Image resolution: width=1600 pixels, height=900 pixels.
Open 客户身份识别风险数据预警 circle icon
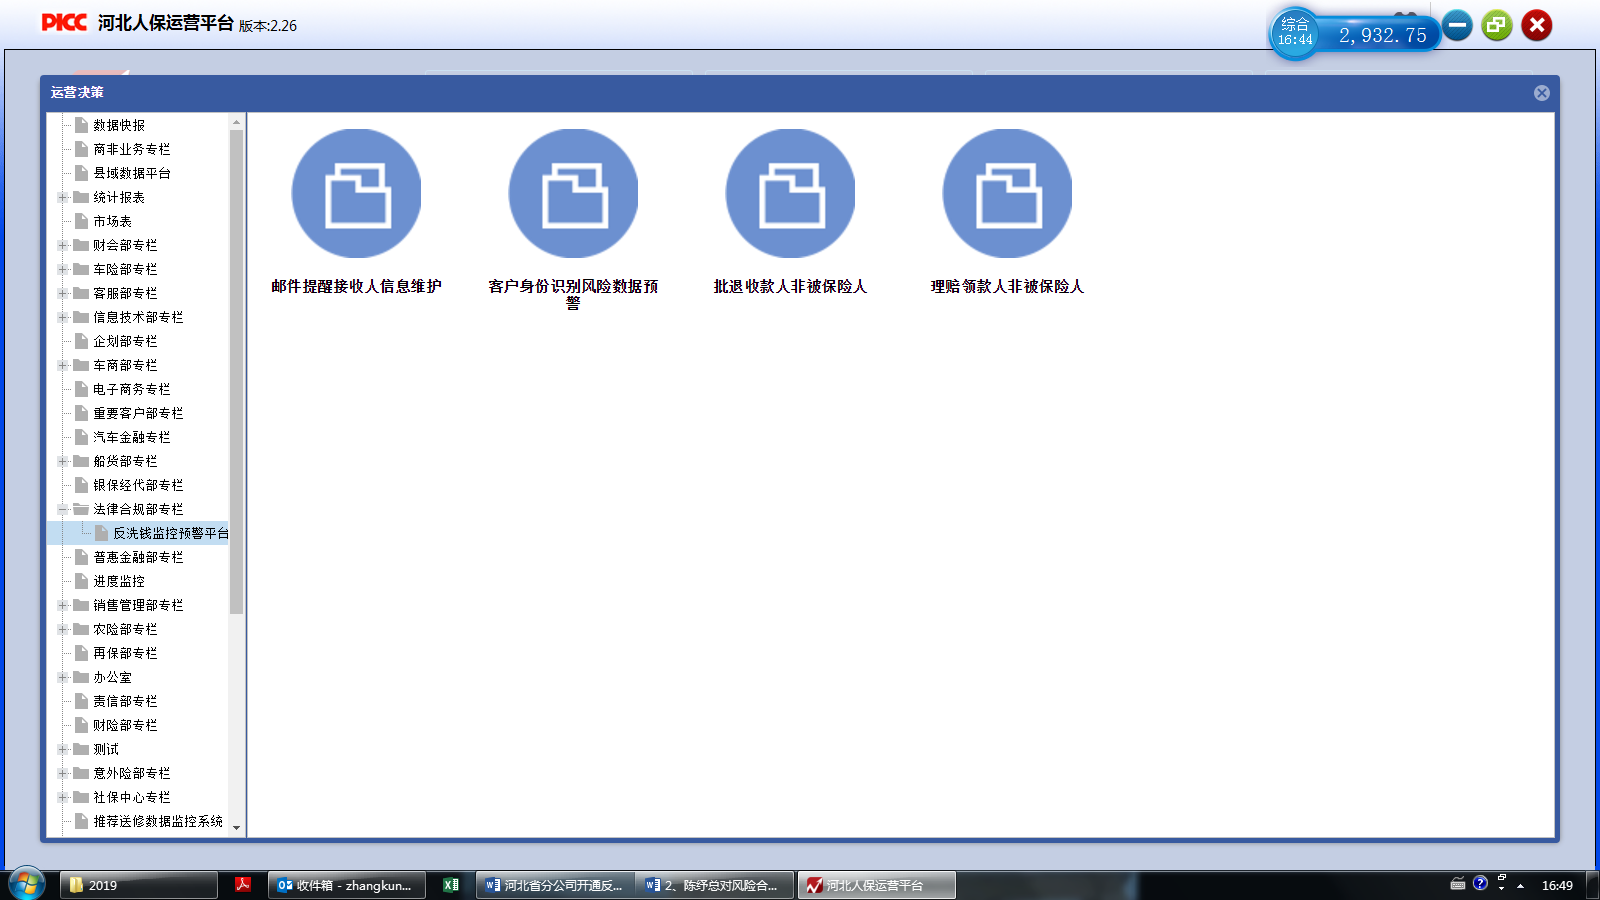point(573,193)
